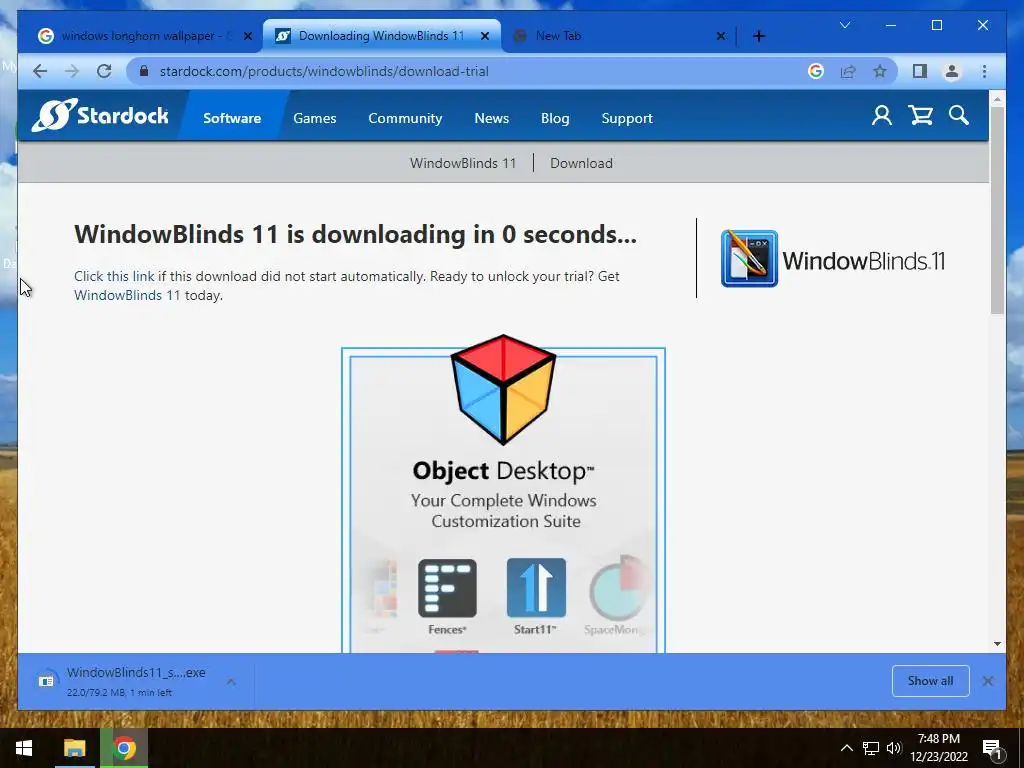This screenshot has width=1024, height=768.
Task: Click the 'Object Desktop' heading text
Action: click(x=503, y=471)
